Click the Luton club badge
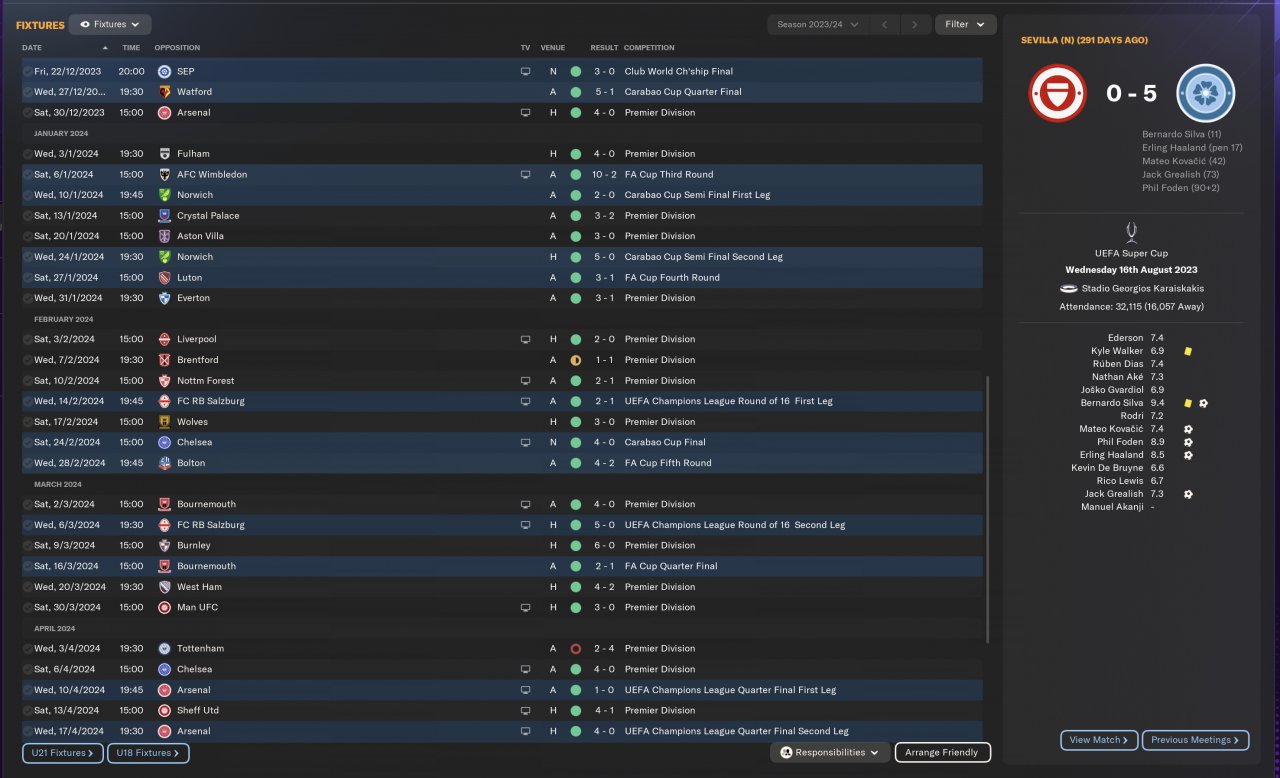Viewport: 1280px width, 778px height. (165, 278)
